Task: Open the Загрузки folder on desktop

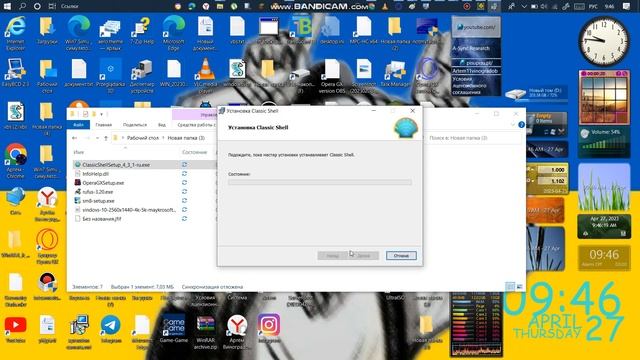Action: click(x=47, y=31)
